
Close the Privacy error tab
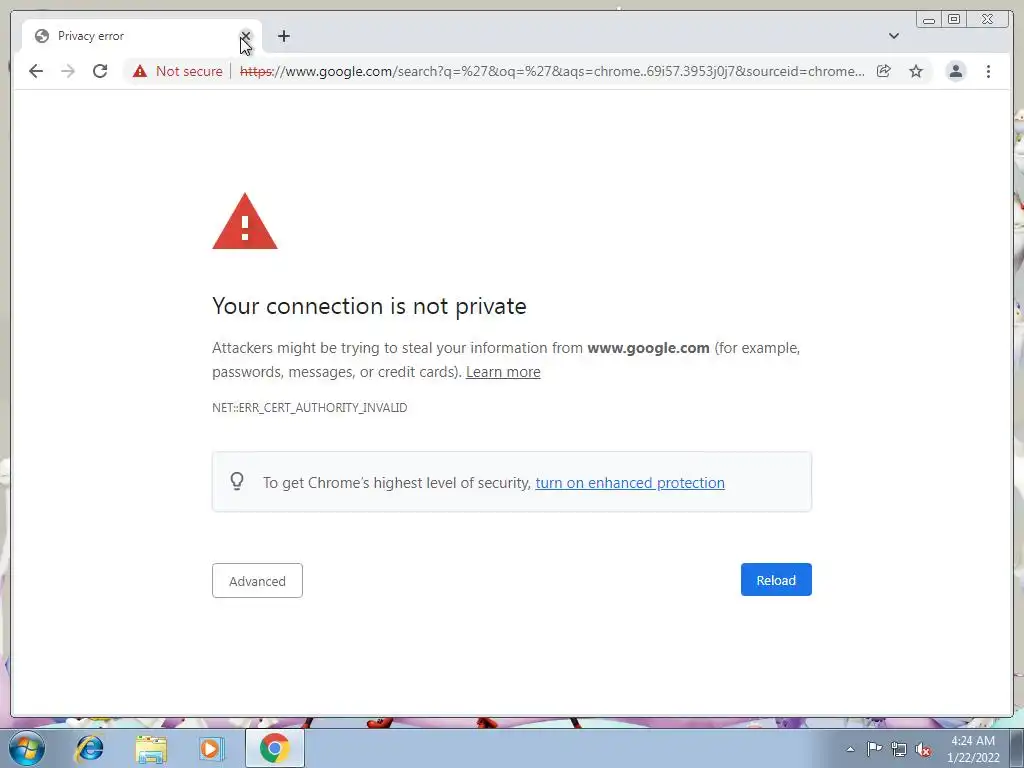[246, 36]
